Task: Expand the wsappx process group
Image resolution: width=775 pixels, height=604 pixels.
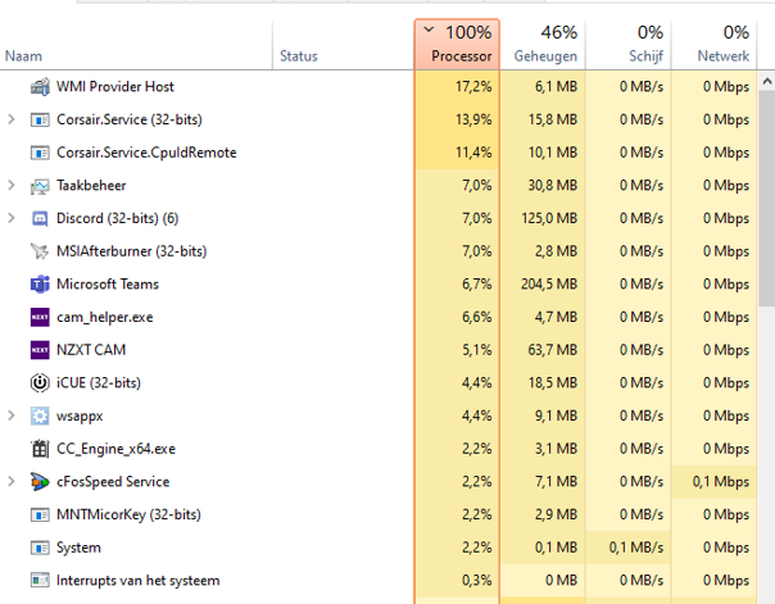Action: (11, 416)
